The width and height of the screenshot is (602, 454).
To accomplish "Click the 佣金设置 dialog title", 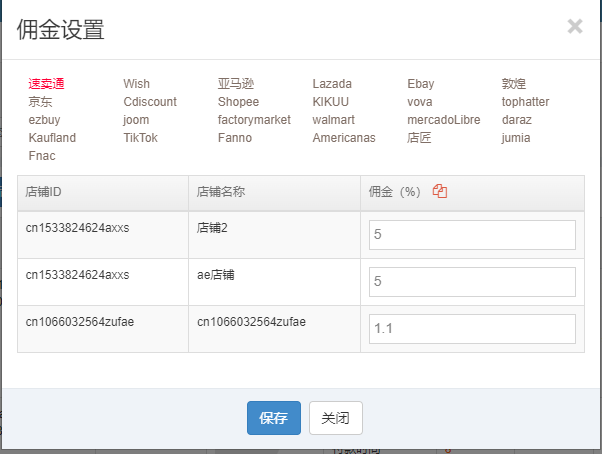I will pos(60,30).
